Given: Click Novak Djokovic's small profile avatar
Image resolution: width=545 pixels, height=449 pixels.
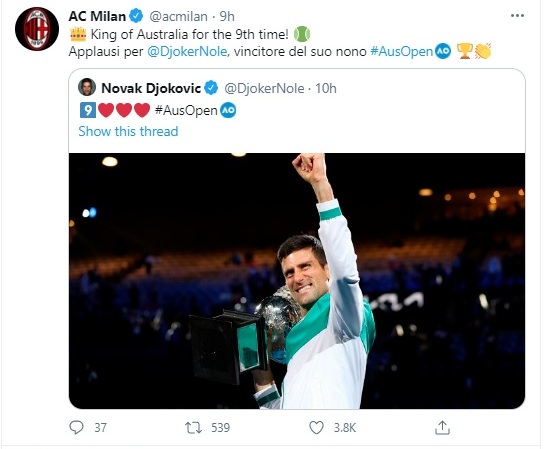Looking at the screenshot, I should (x=87, y=87).
